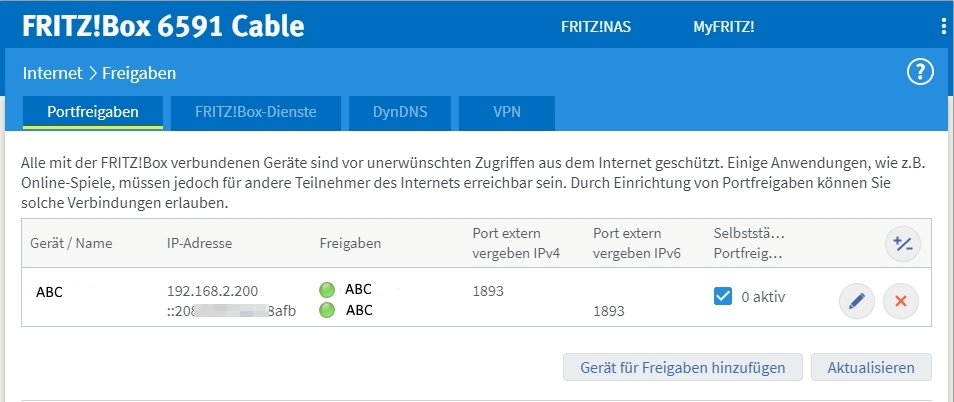954x402 pixels.
Task: Delete the ABC port sharing entry
Action: pos(901,300)
